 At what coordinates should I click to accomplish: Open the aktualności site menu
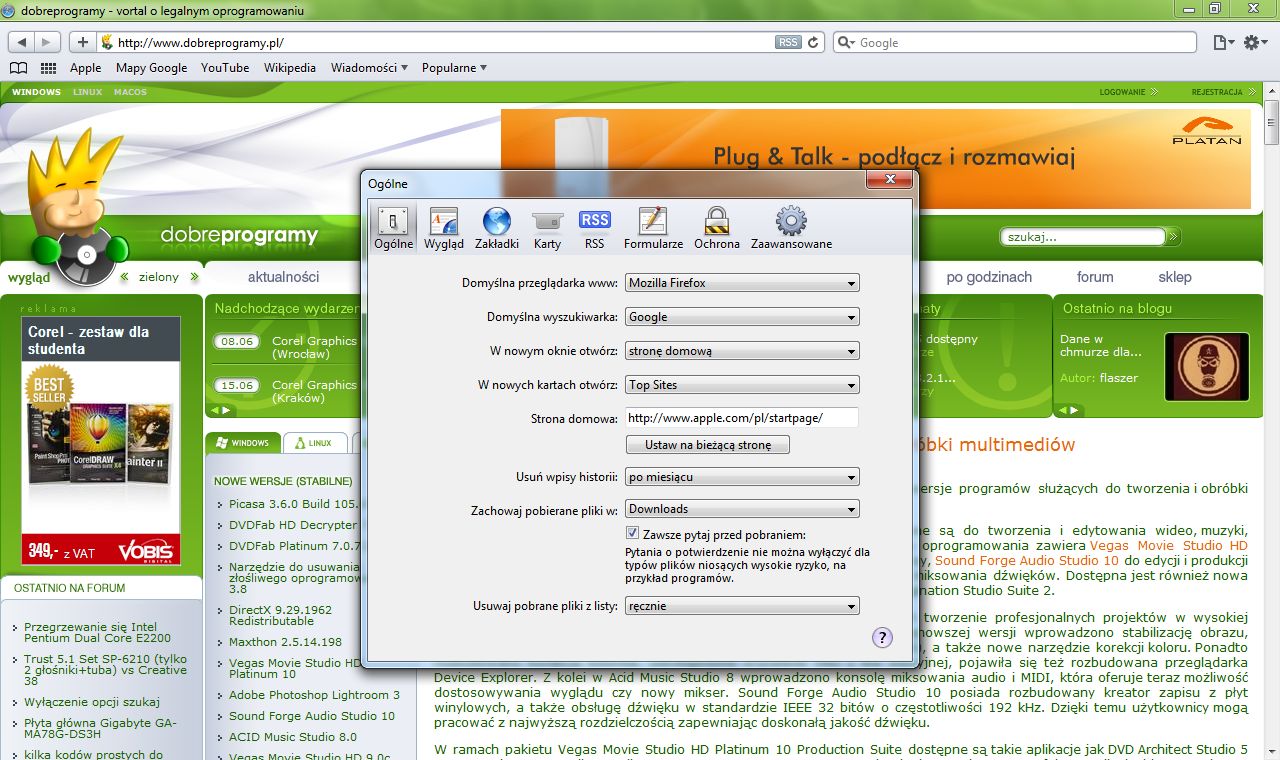(283, 277)
